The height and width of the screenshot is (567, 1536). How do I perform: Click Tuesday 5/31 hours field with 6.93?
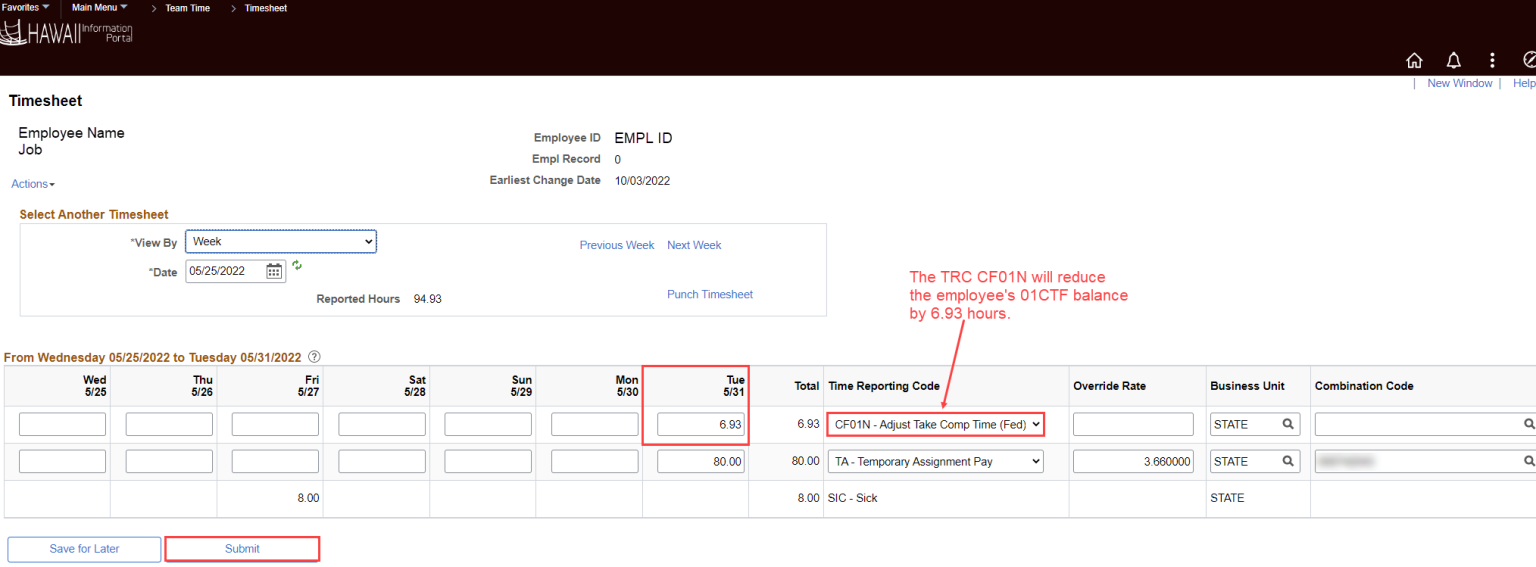[x=700, y=425]
